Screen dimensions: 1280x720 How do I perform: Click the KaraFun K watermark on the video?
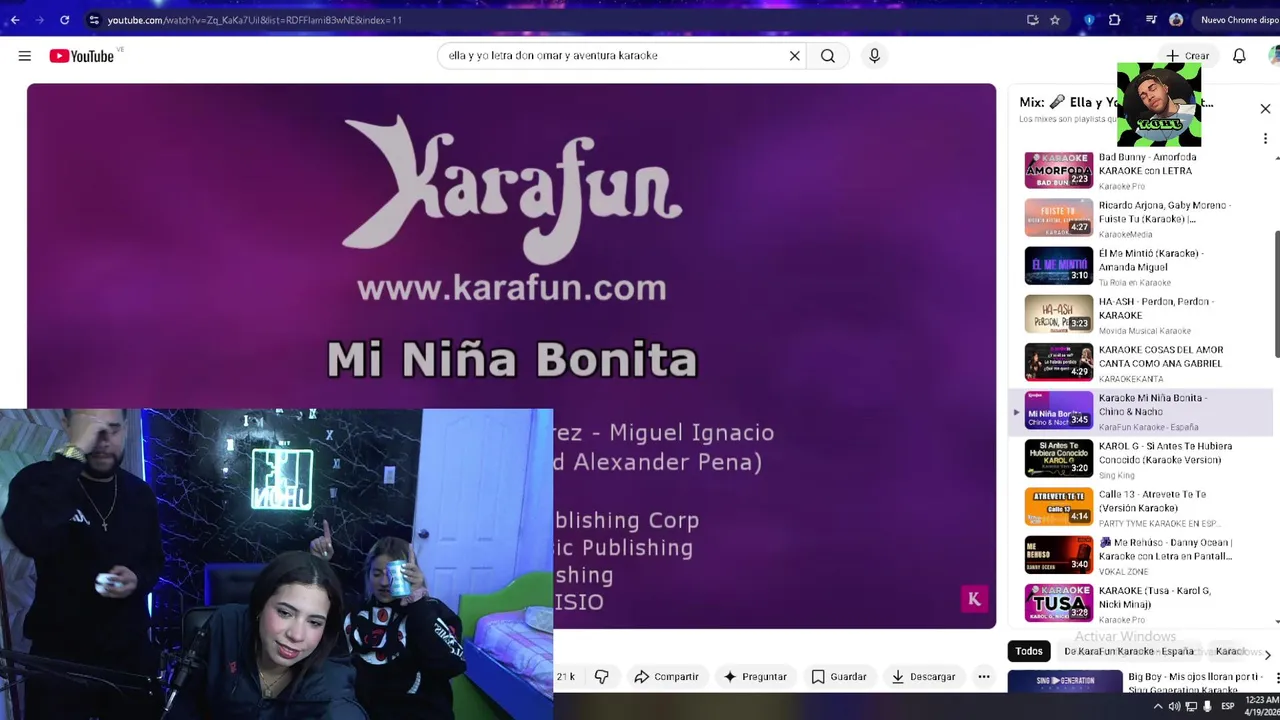(x=974, y=599)
